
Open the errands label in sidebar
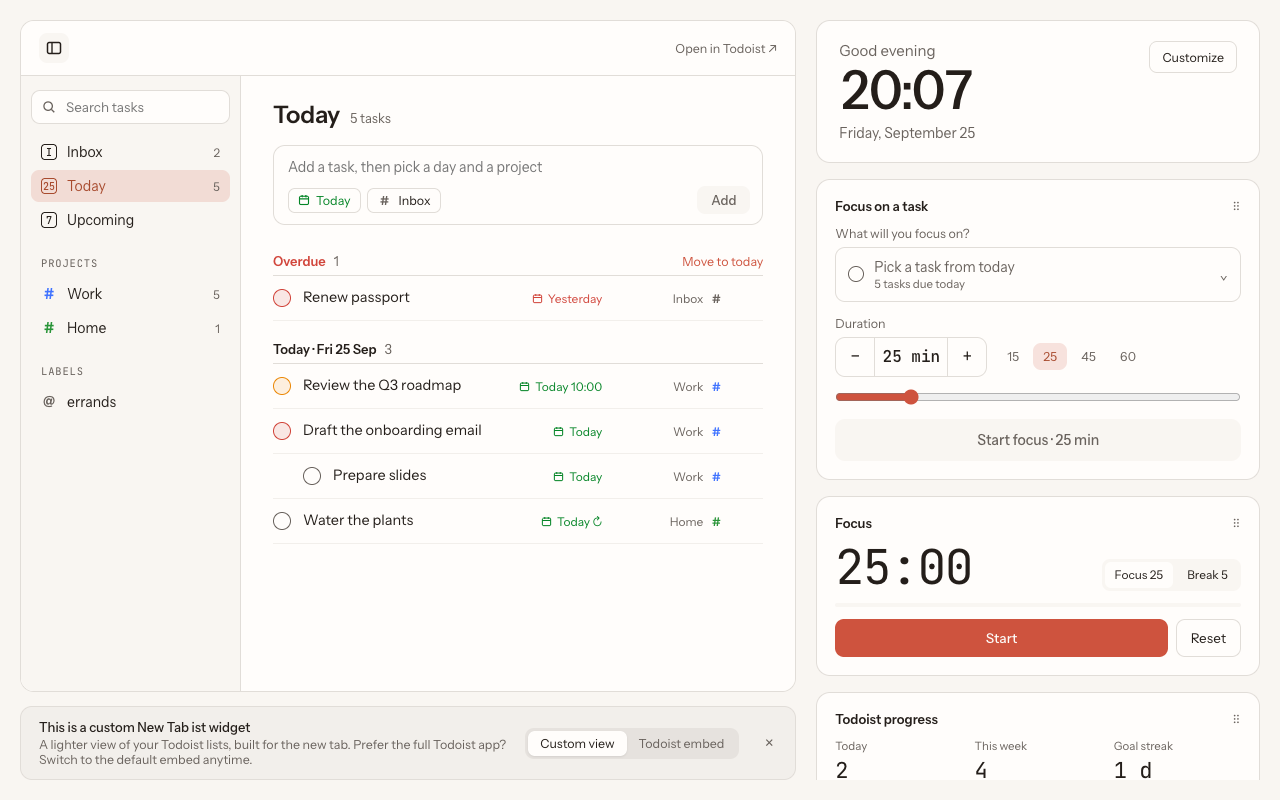[130, 402]
